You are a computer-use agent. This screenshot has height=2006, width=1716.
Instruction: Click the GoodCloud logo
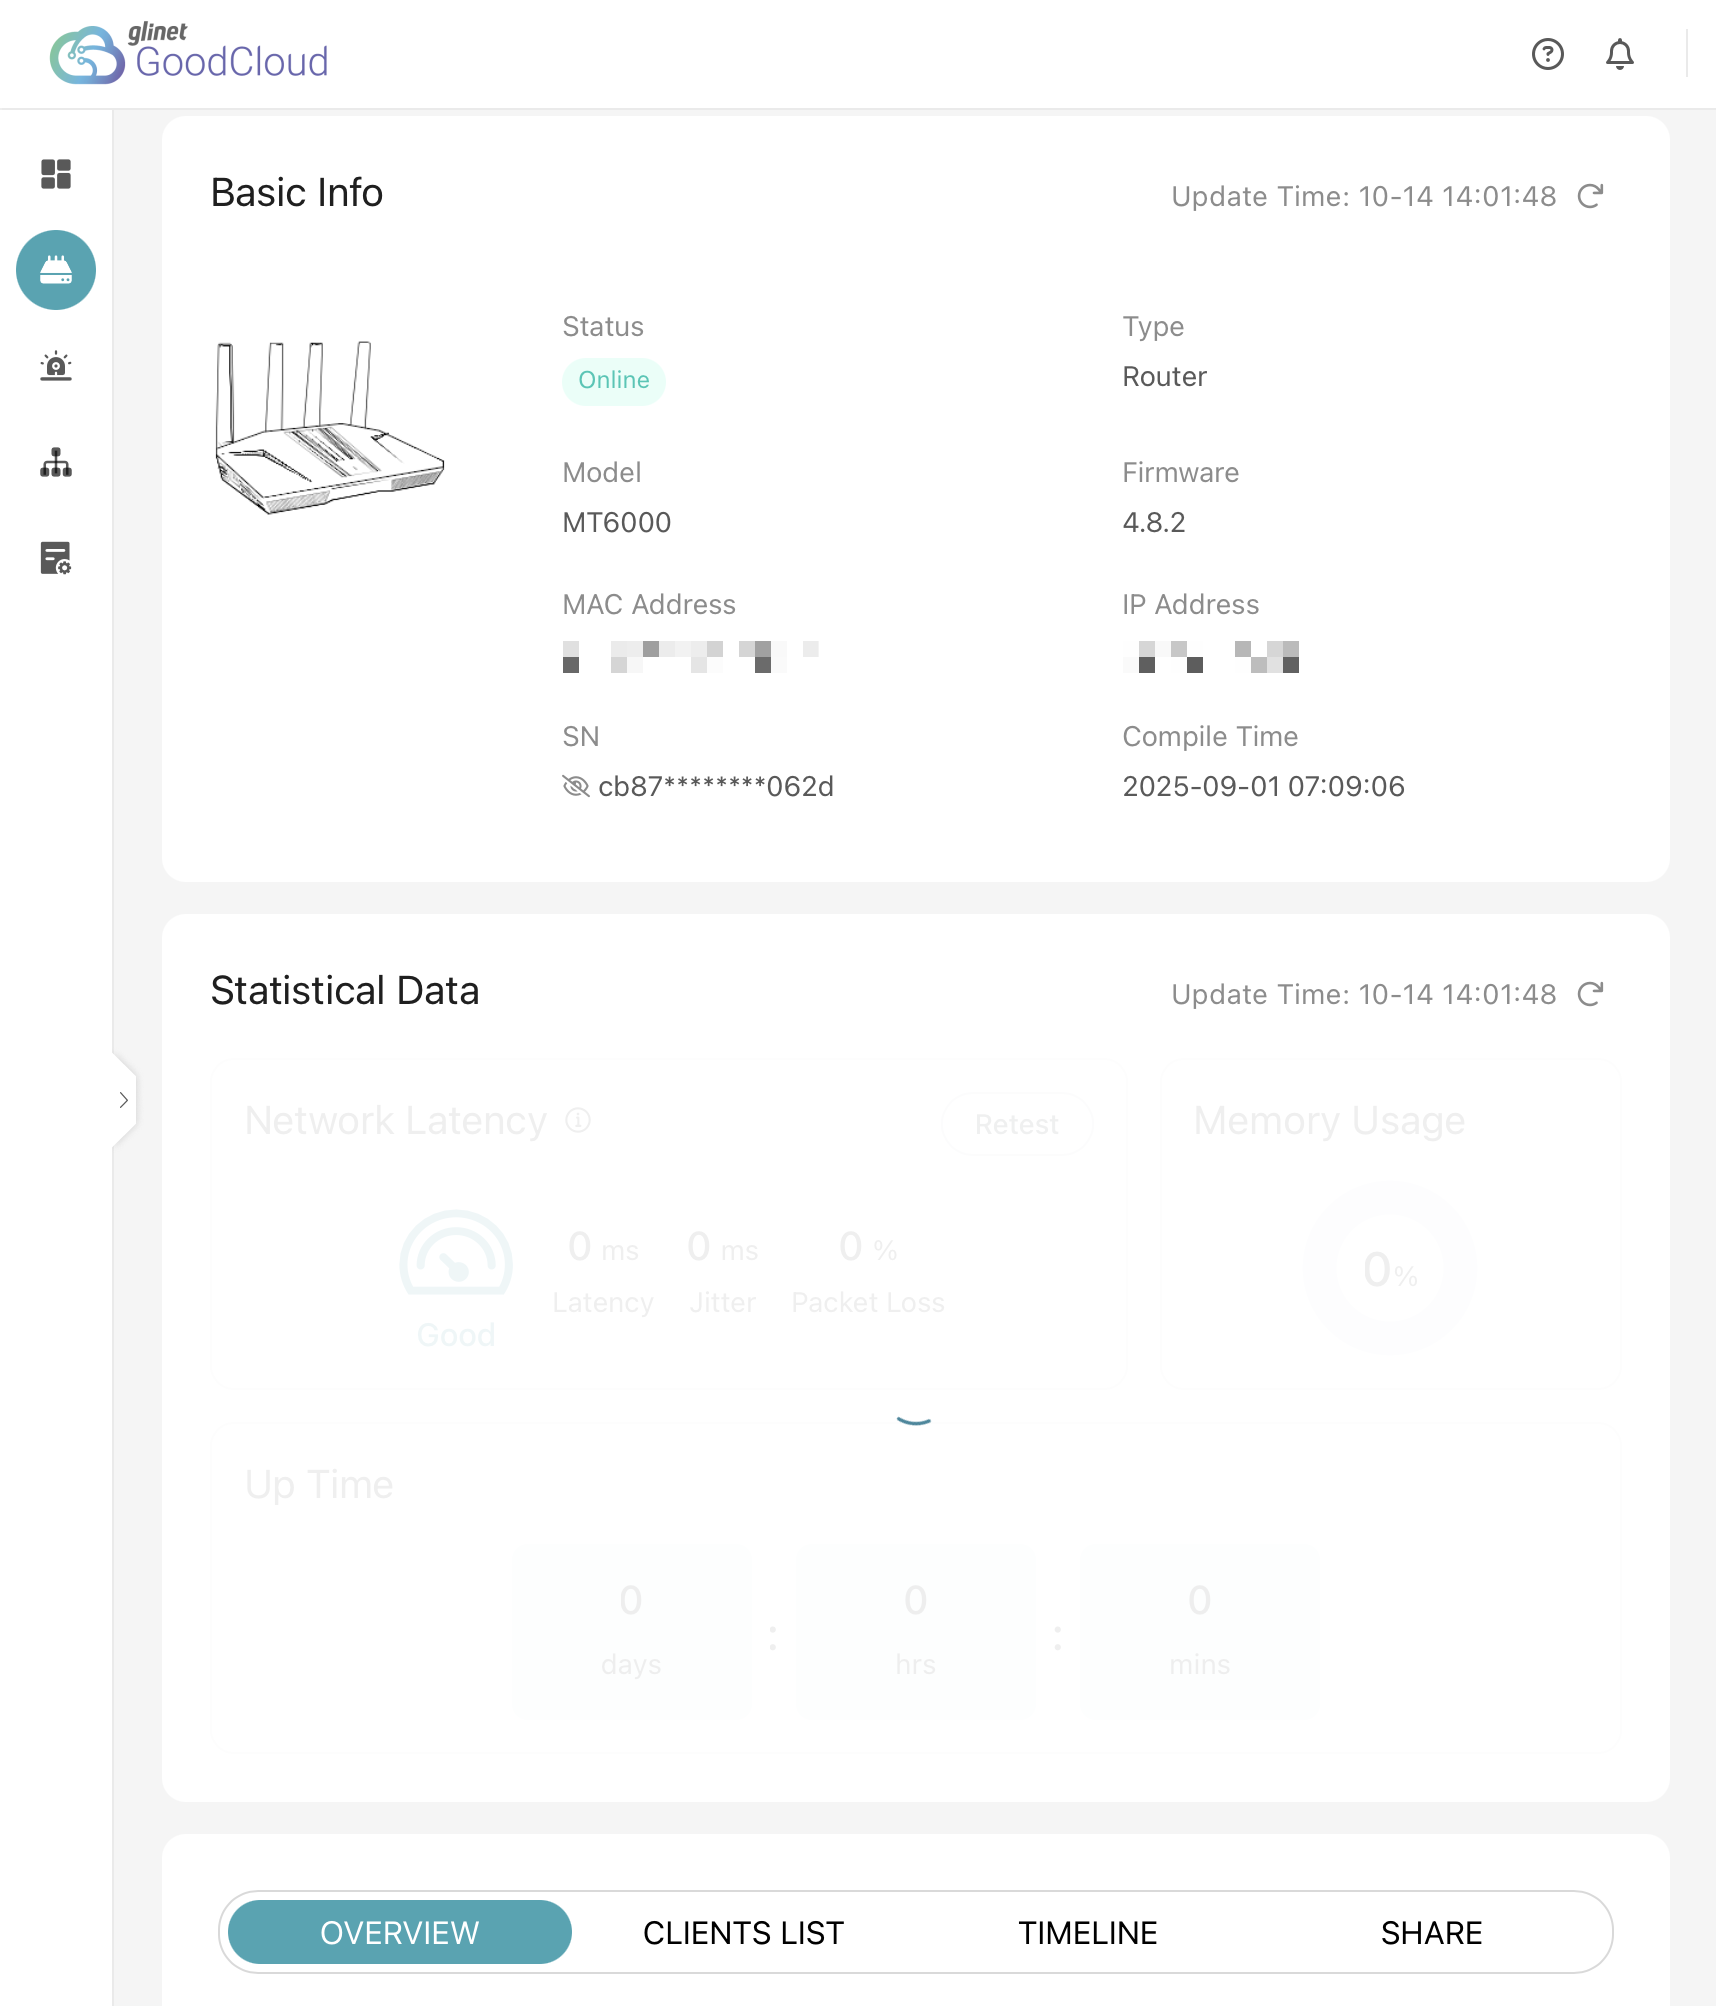tap(190, 54)
